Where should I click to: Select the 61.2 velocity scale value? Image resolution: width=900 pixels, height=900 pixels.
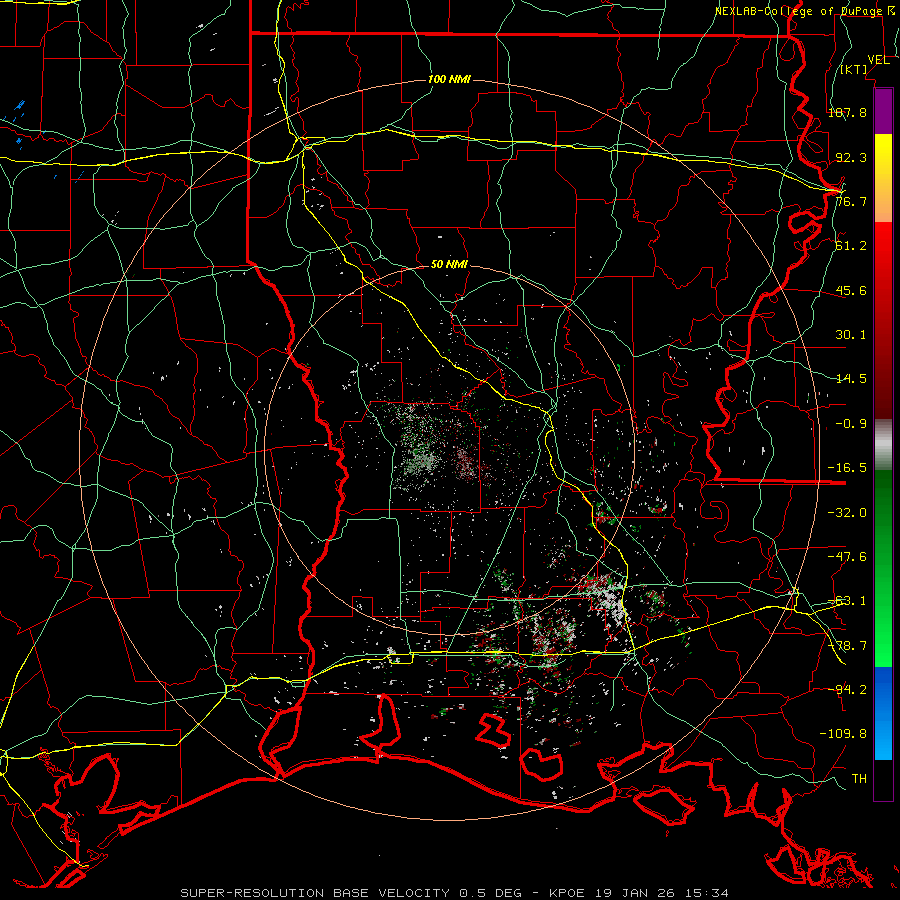[851, 246]
